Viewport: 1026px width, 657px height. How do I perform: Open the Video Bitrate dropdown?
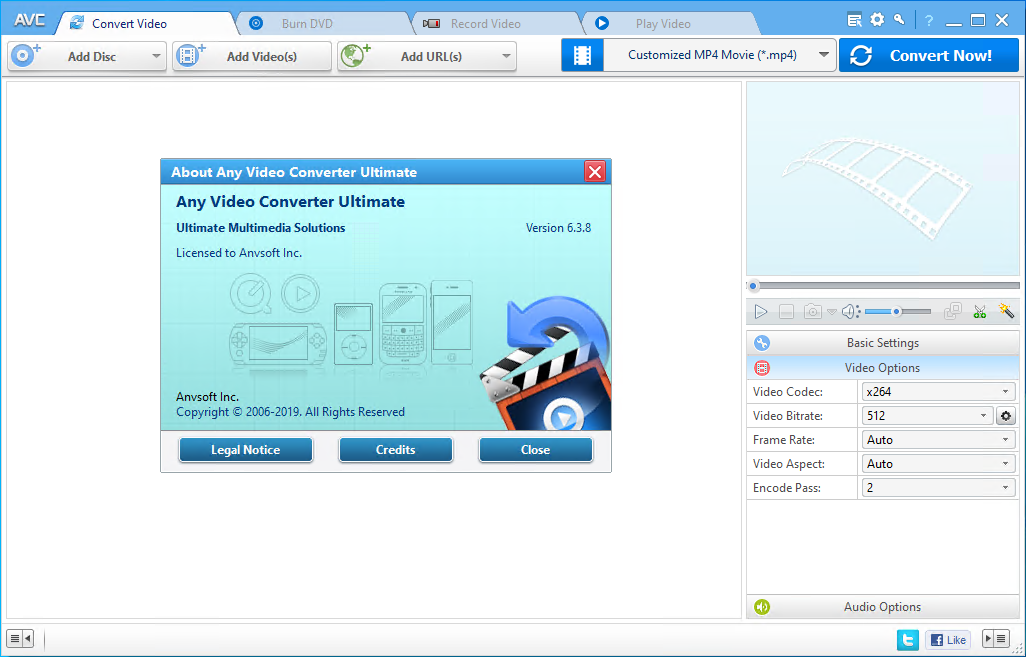click(x=927, y=416)
